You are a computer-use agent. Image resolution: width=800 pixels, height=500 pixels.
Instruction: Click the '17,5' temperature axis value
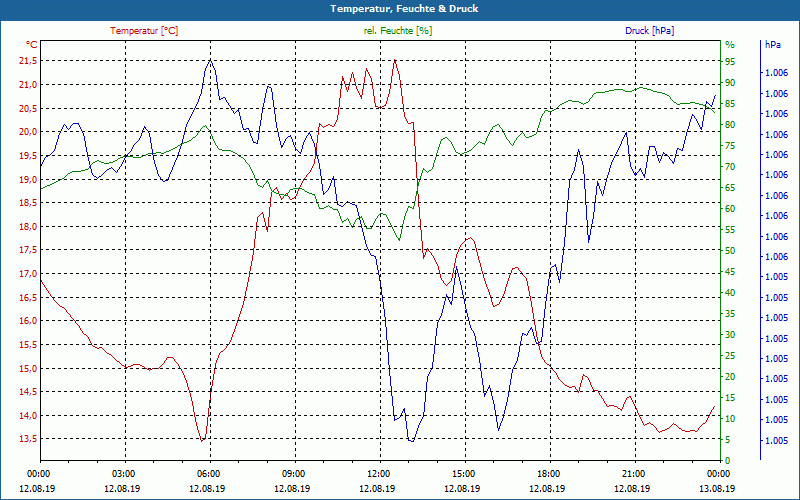click(x=28, y=250)
